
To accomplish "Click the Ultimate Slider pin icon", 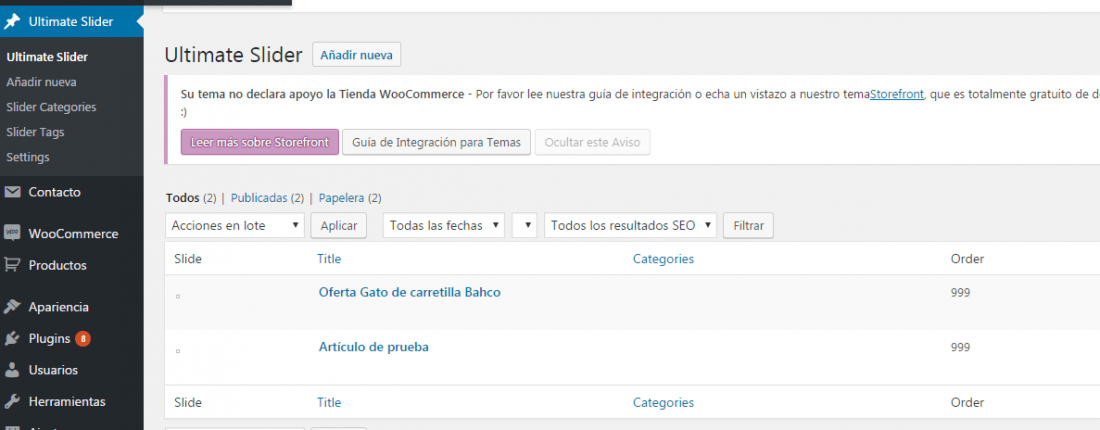I will click(12, 22).
